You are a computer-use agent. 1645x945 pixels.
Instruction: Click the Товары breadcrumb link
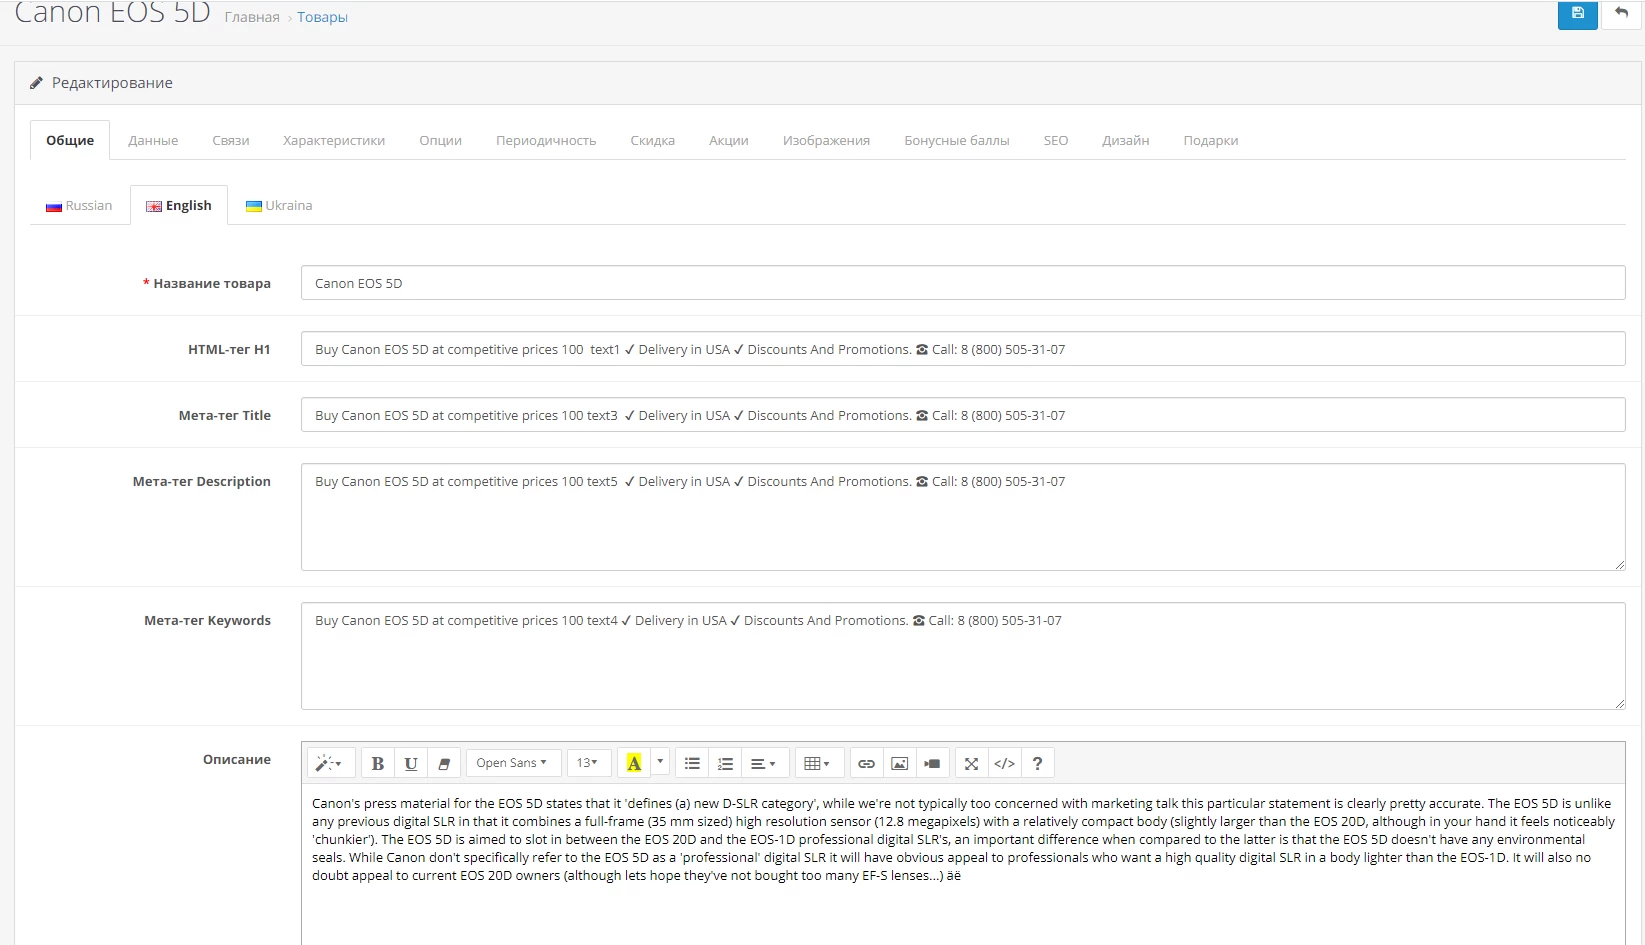[x=322, y=17]
